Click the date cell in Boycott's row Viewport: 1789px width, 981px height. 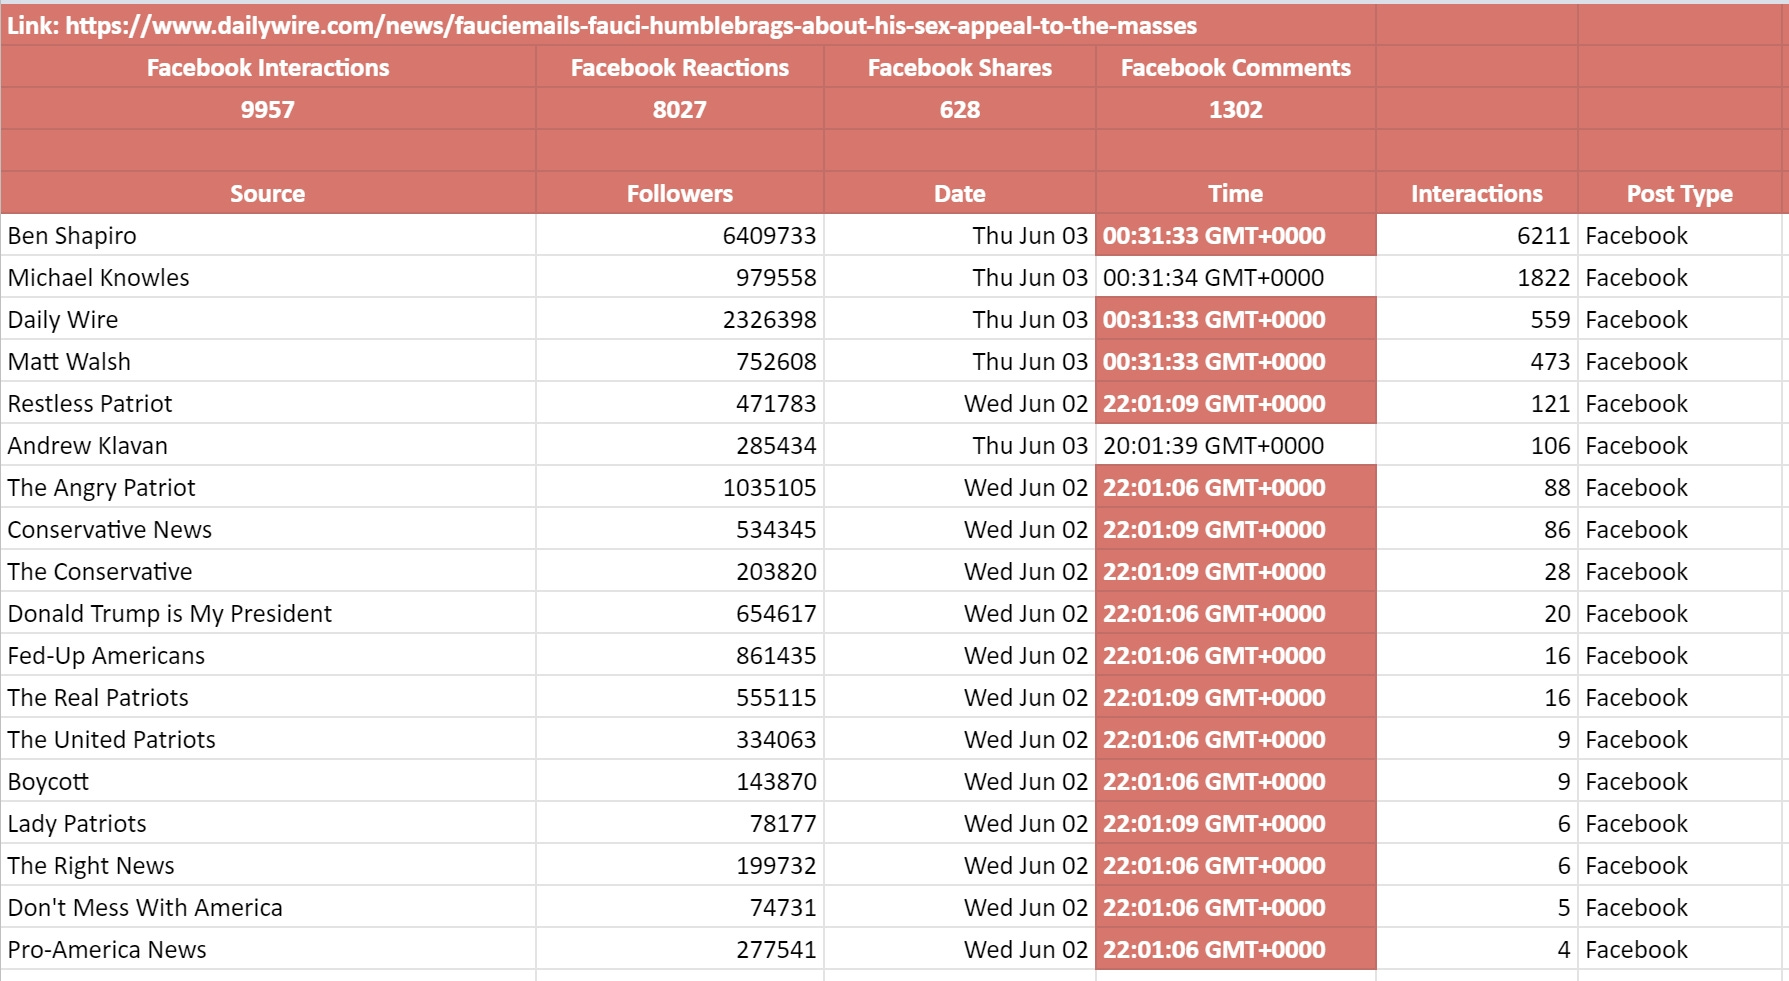pyautogui.click(x=960, y=781)
